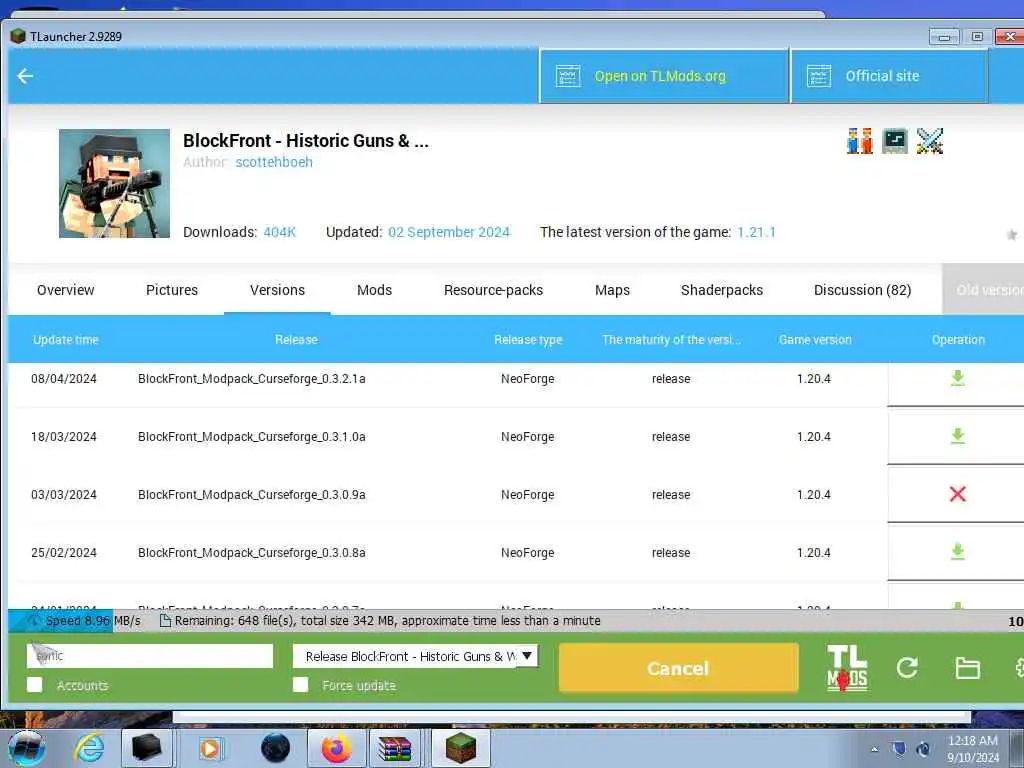
Task: Click the Operation column header
Action: (x=958, y=340)
